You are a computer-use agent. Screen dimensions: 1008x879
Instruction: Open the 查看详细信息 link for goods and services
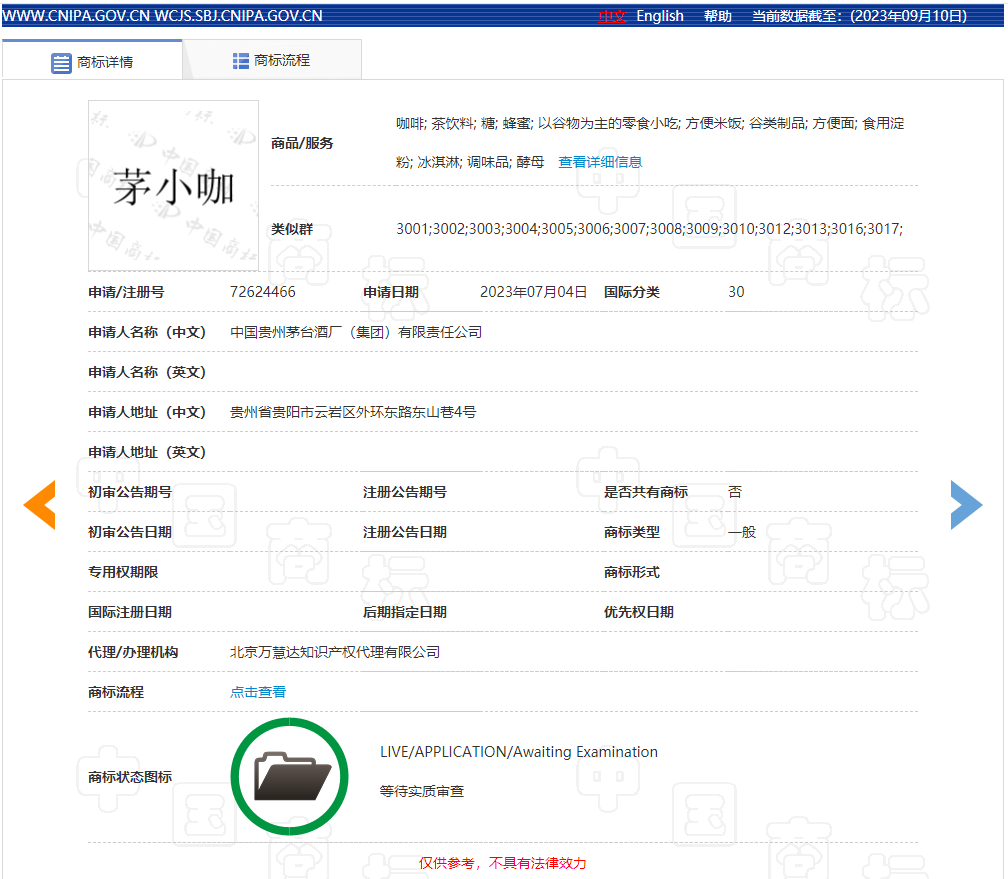pos(600,162)
